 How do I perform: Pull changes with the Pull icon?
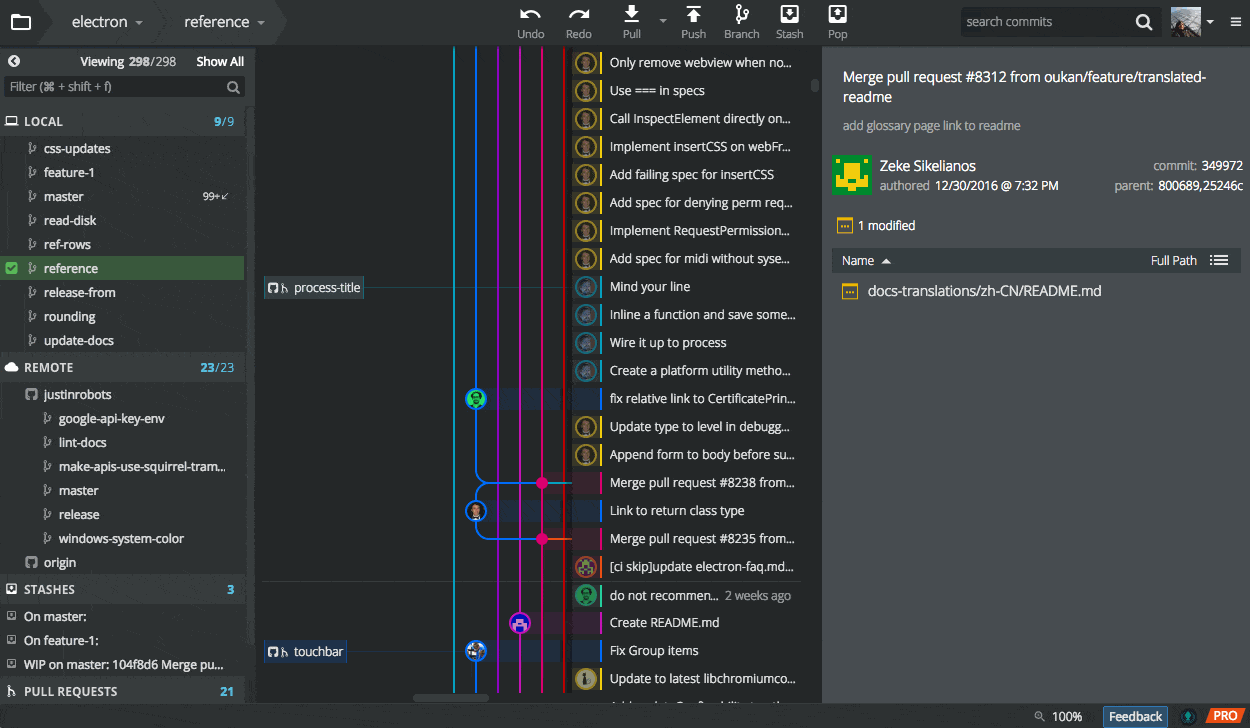click(632, 14)
